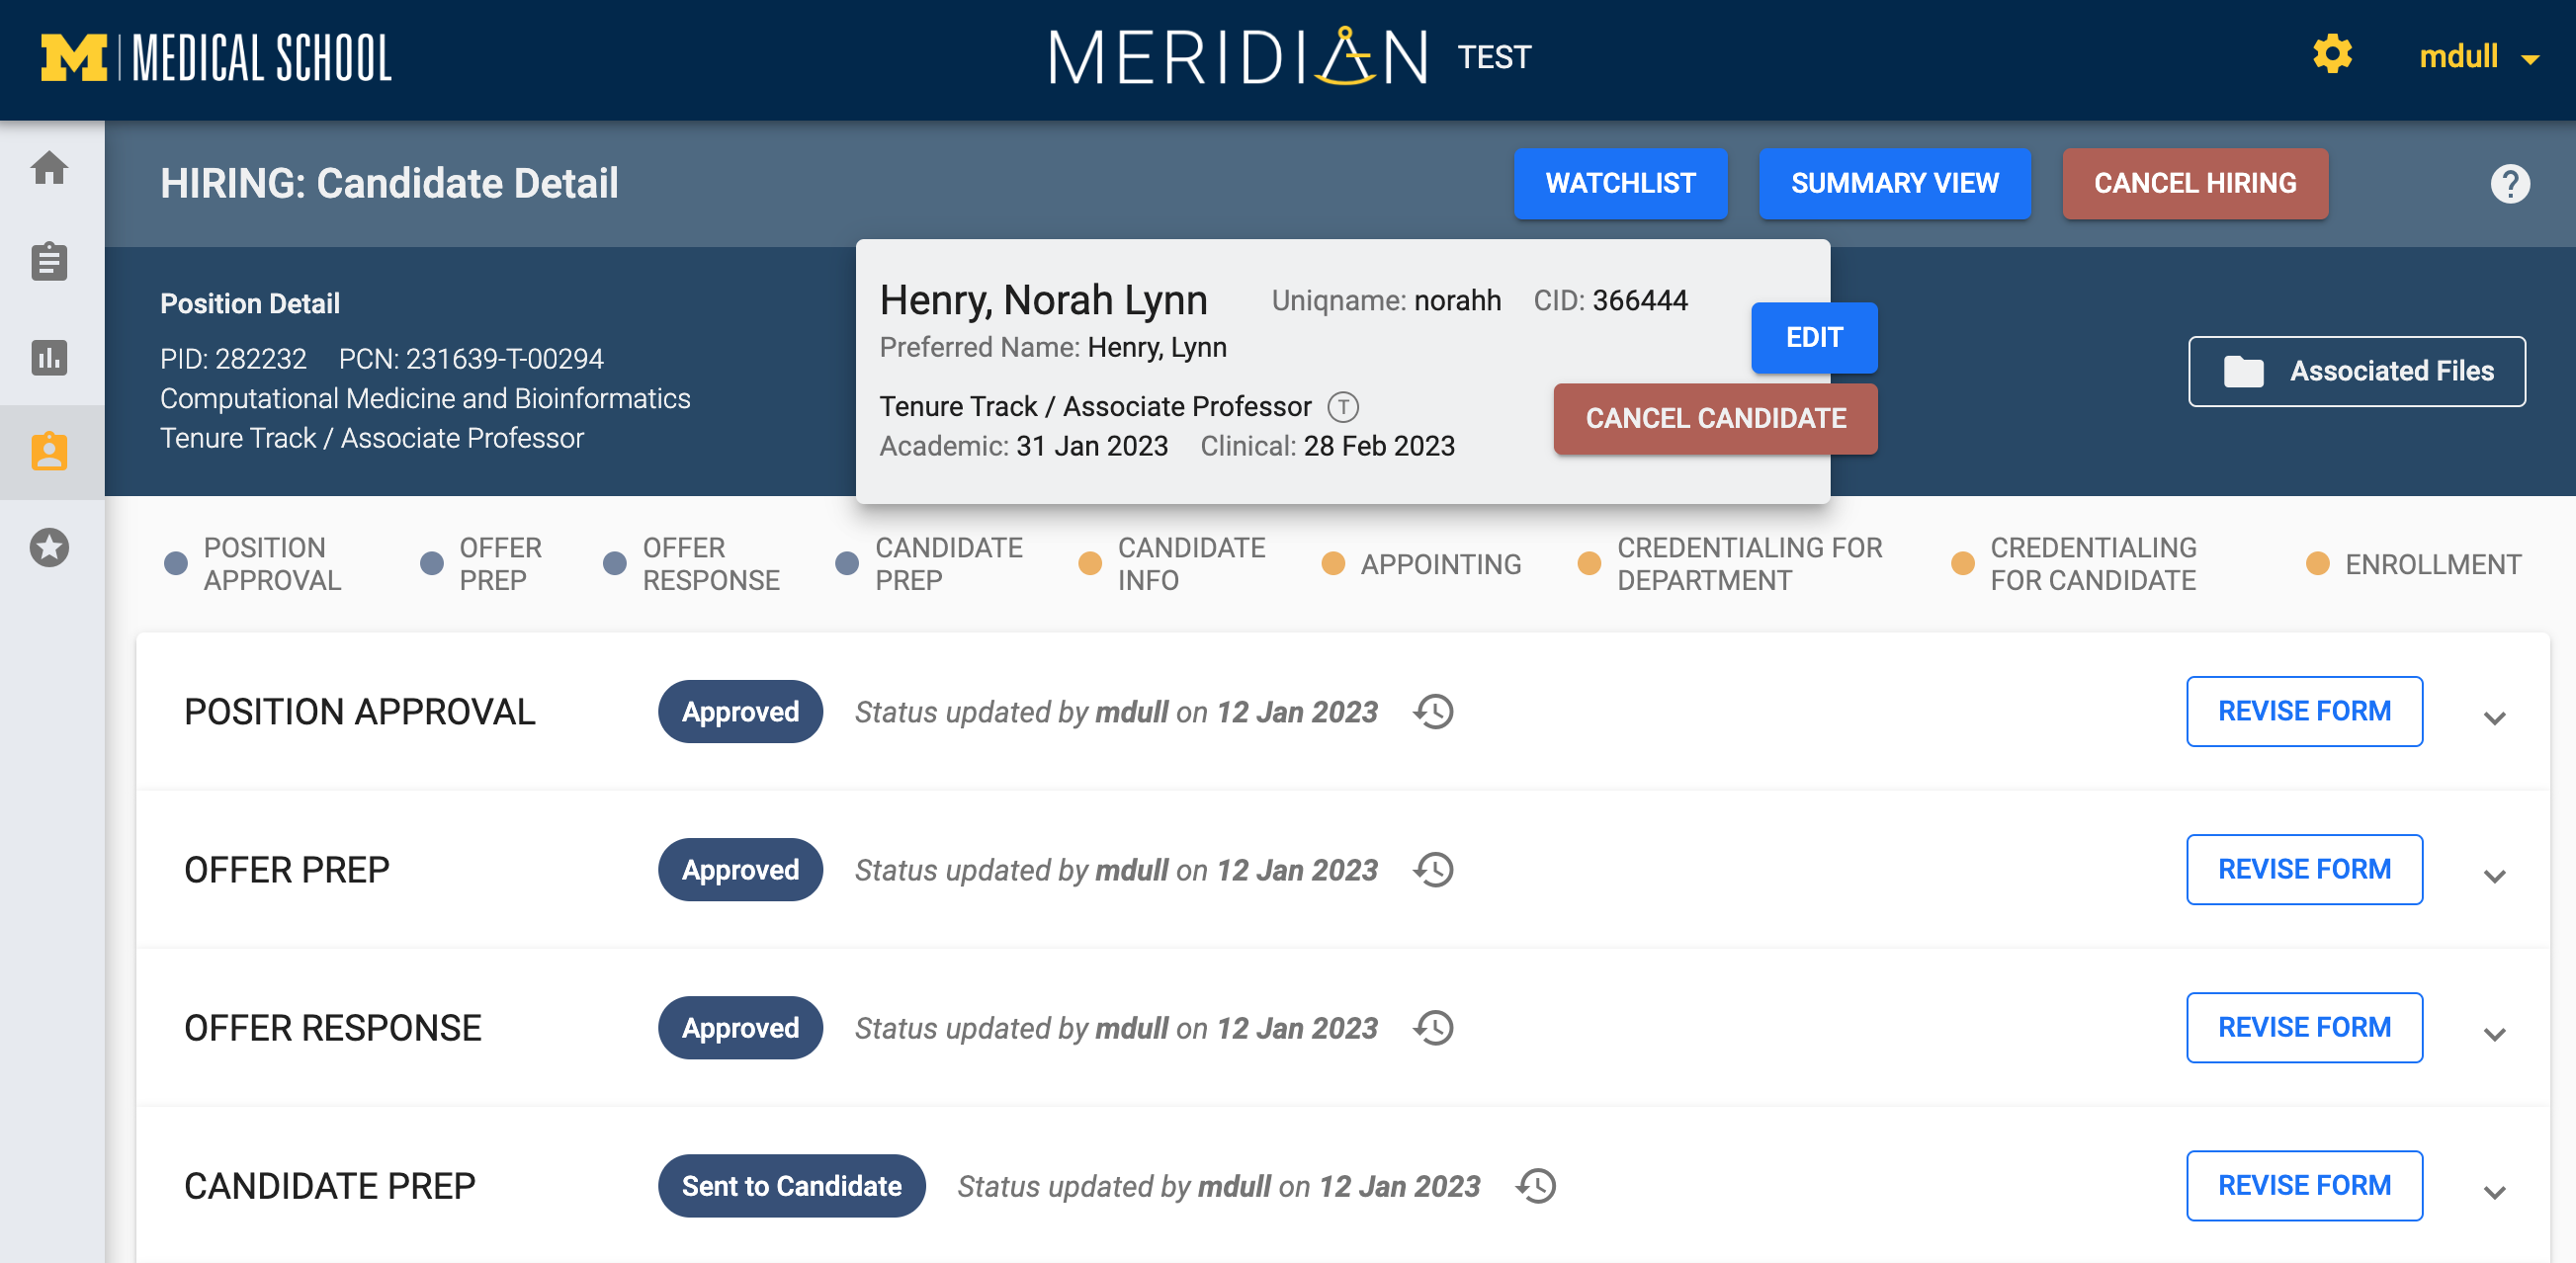Click the clipboard icon in sidebar
The width and height of the screenshot is (2576, 1263).
tap(49, 262)
